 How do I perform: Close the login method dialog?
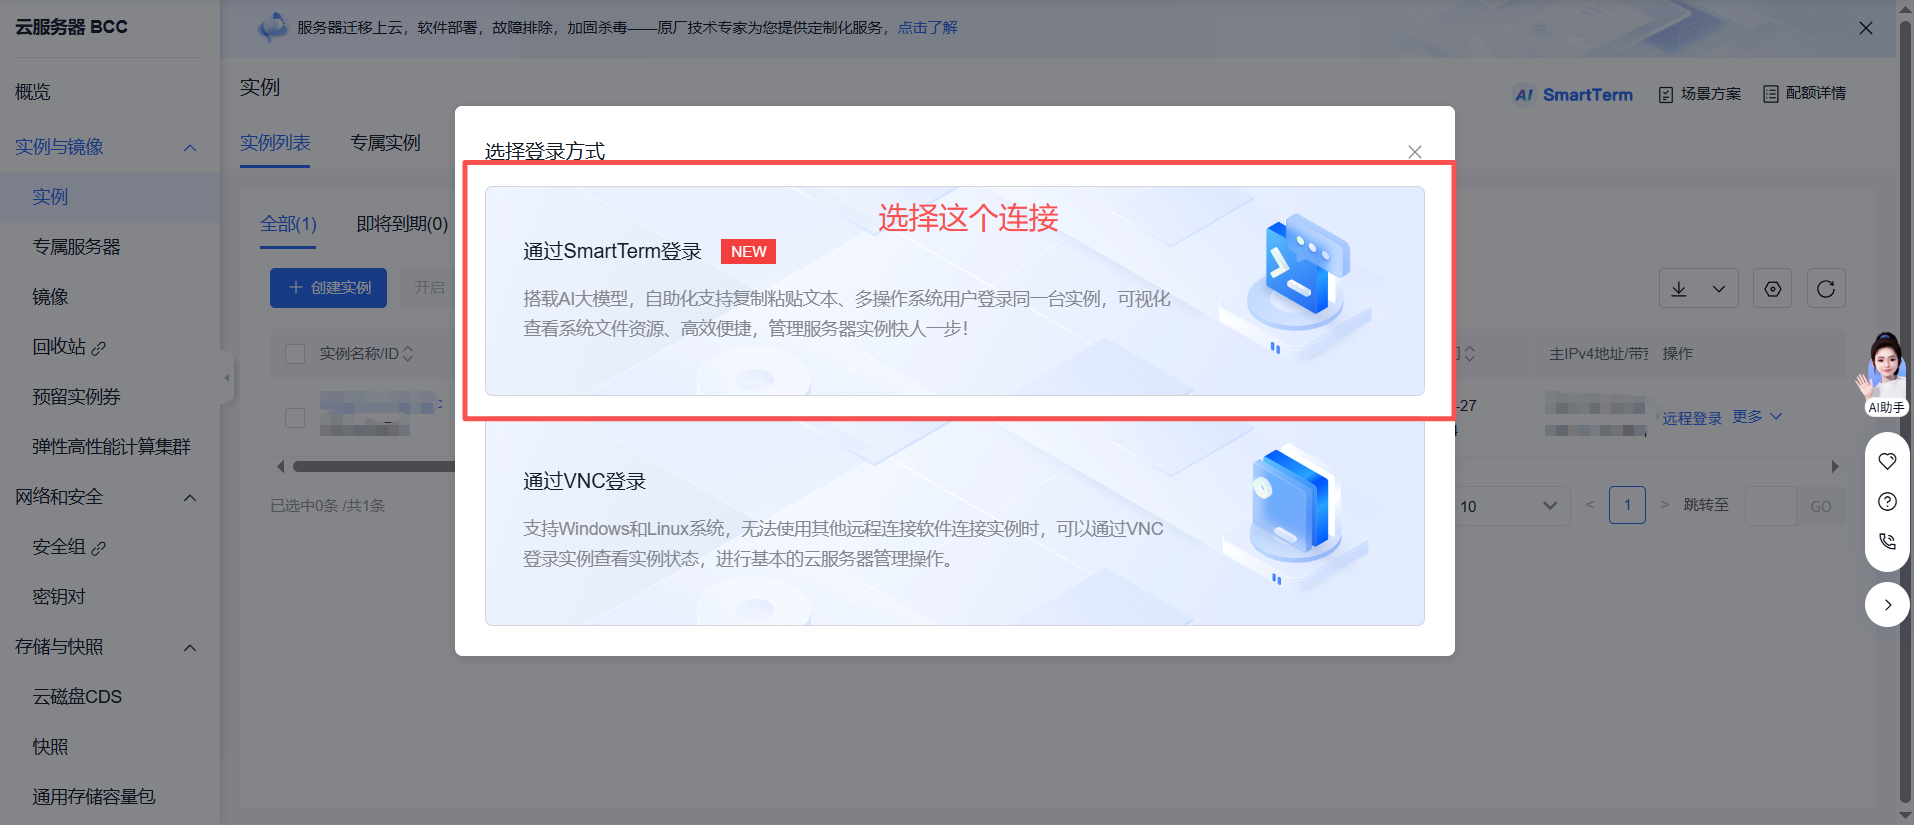point(1414,152)
